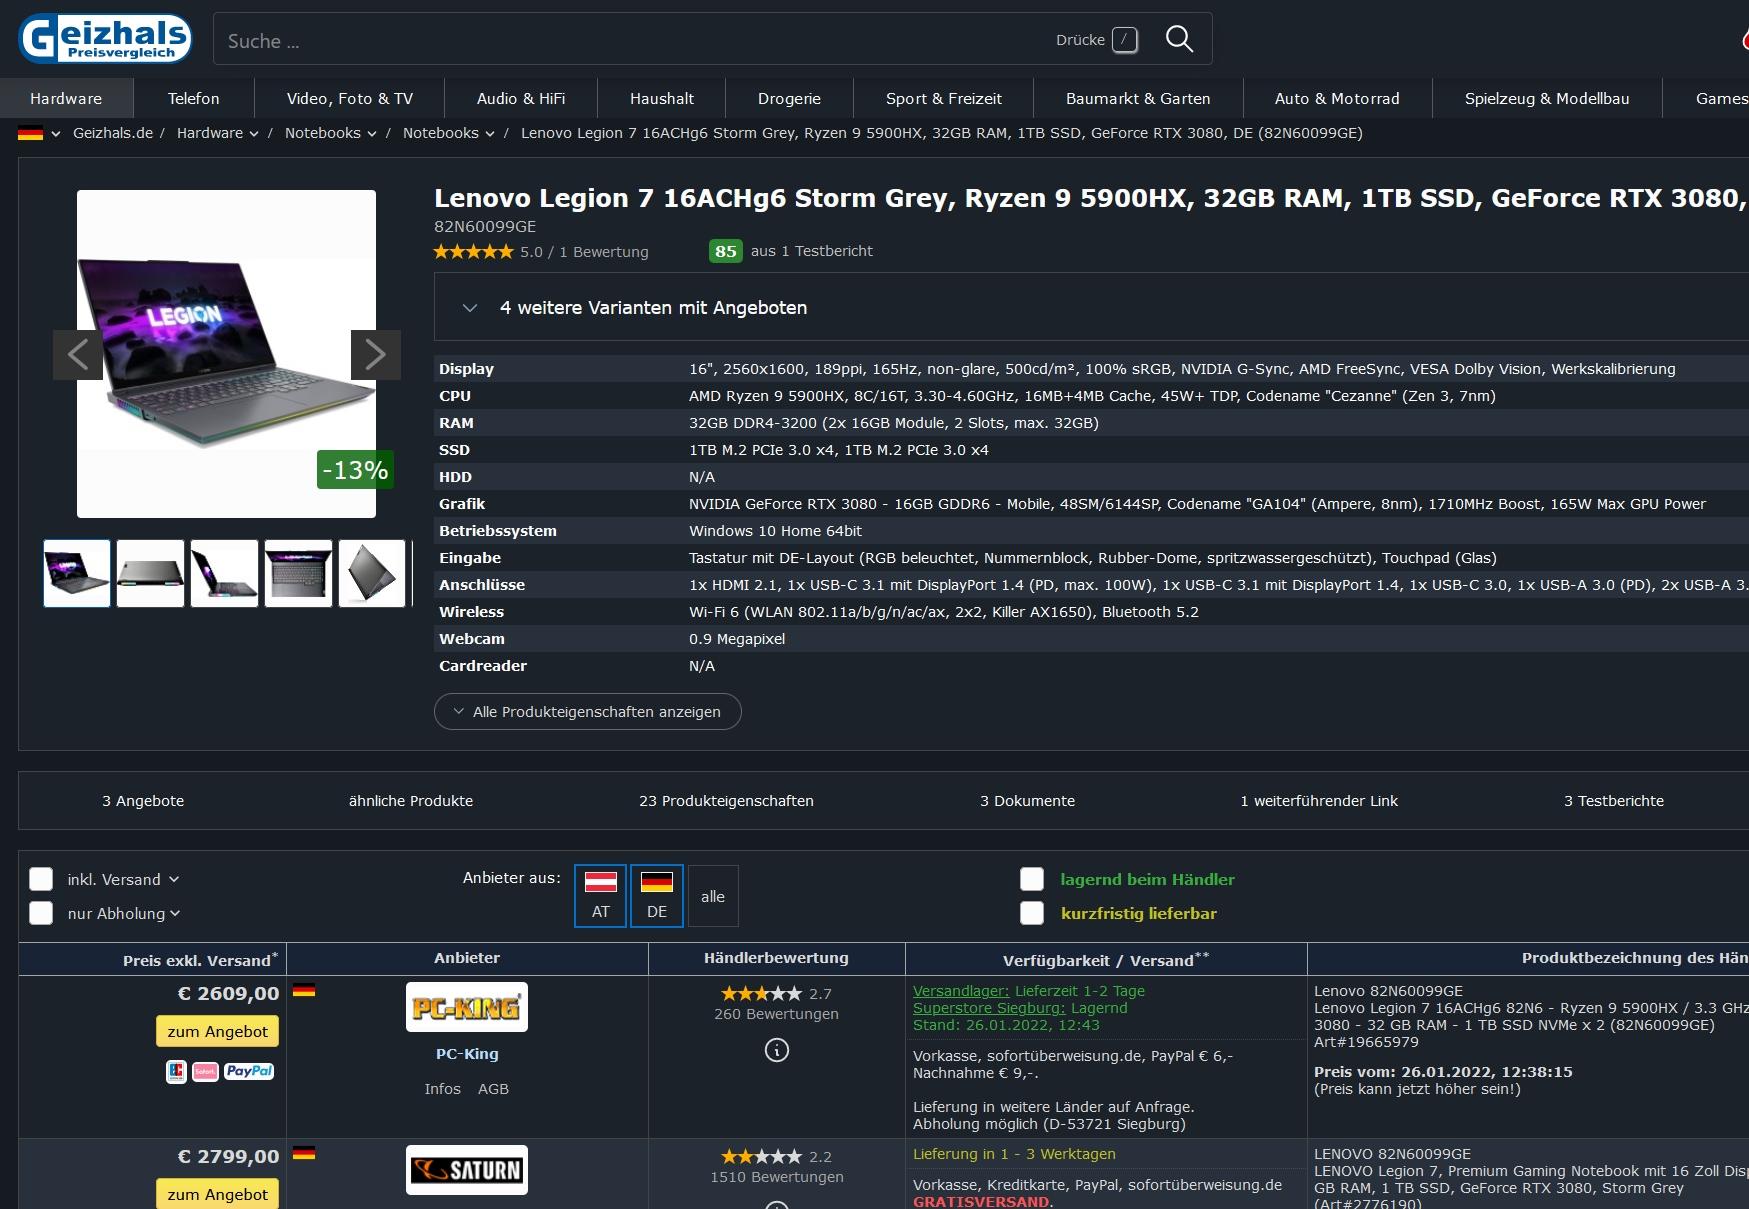The width and height of the screenshot is (1749, 1209).
Task: Enable the inkl. Versand checkbox
Action: (x=41, y=880)
